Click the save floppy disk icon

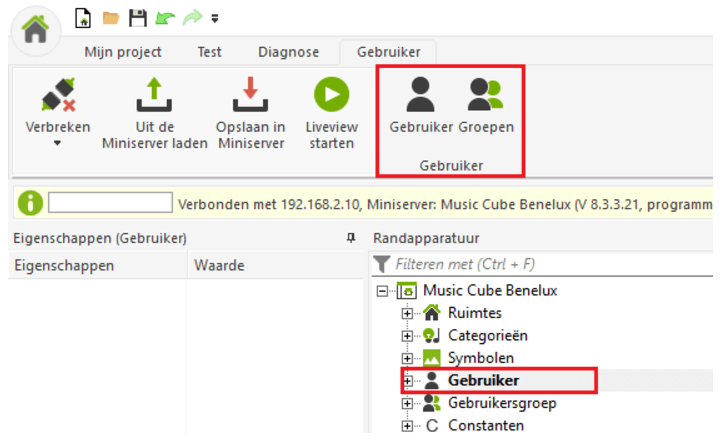click(x=138, y=17)
